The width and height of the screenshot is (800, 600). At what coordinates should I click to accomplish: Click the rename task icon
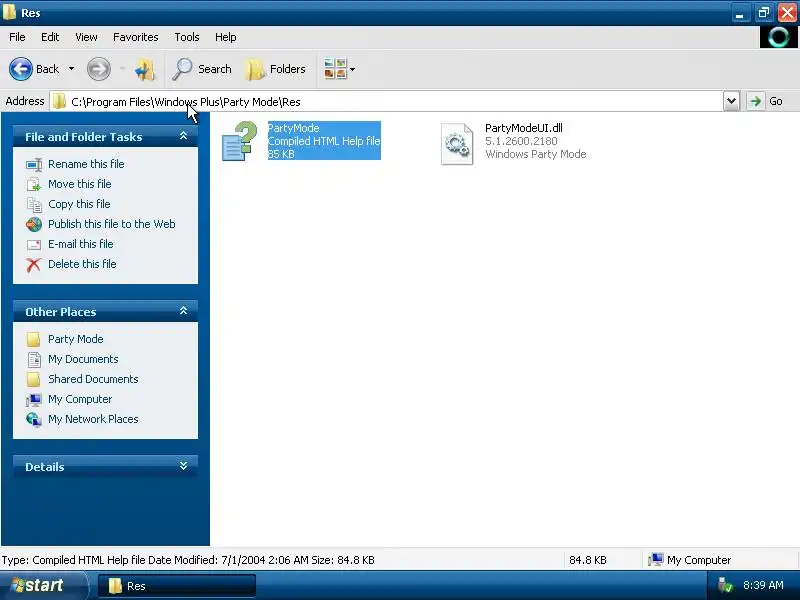34,164
